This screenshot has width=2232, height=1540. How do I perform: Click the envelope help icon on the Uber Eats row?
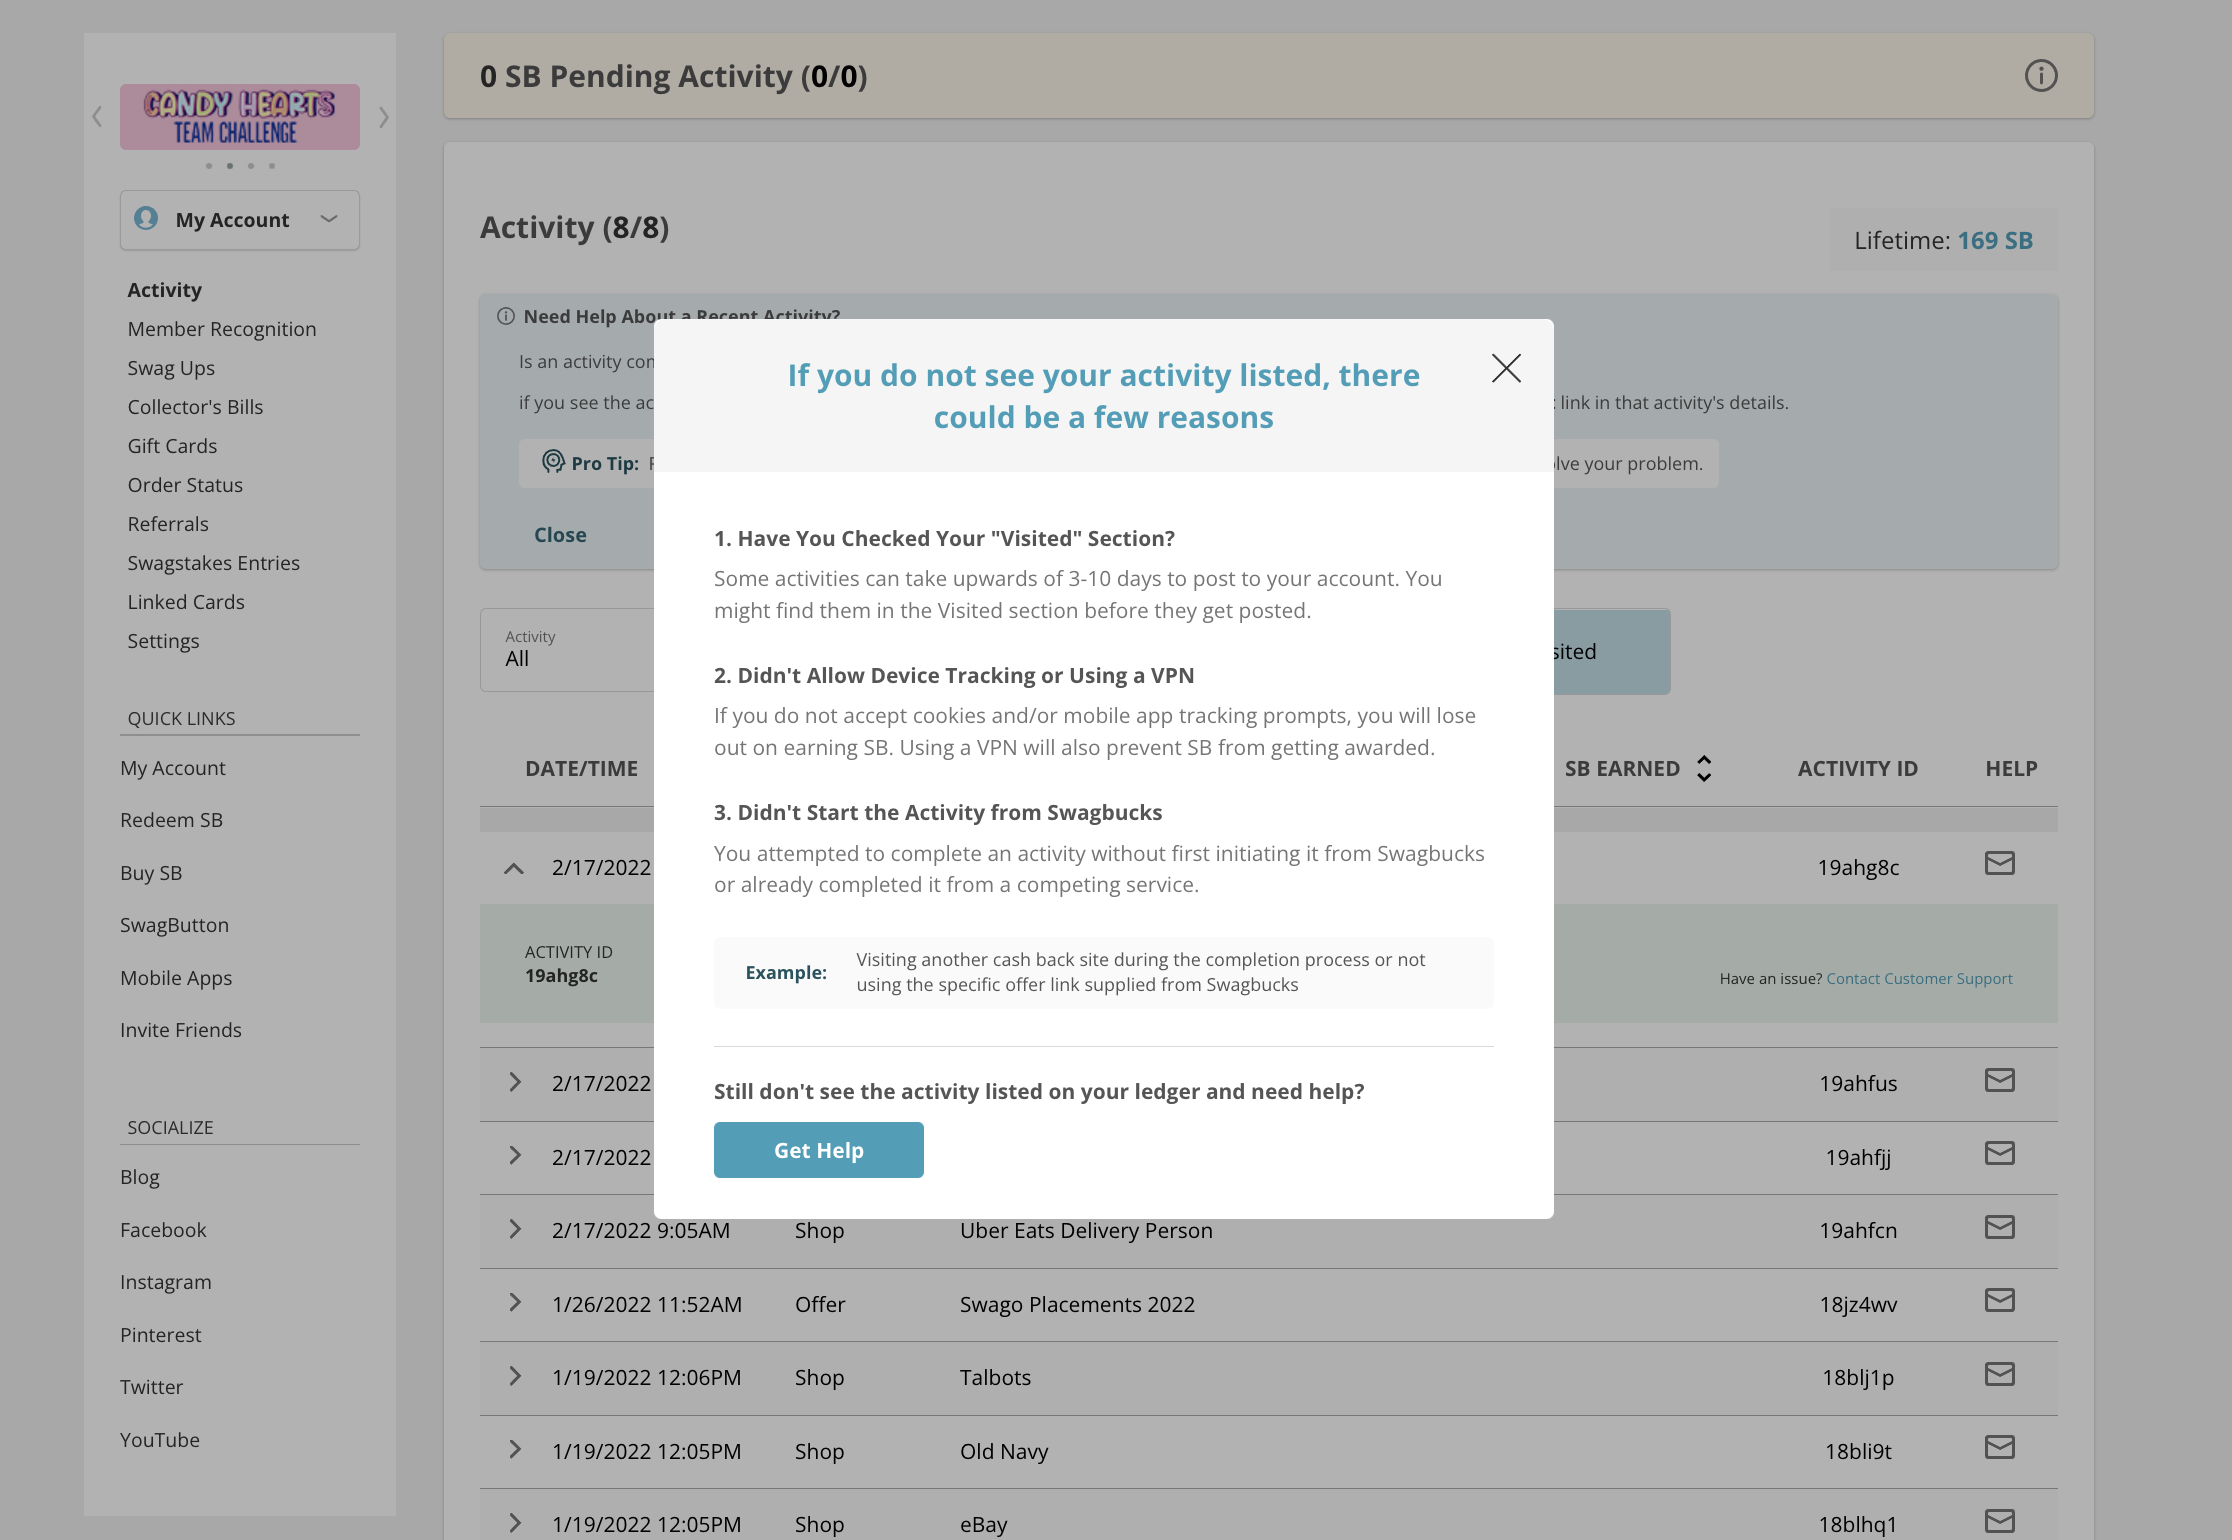(x=1999, y=1227)
